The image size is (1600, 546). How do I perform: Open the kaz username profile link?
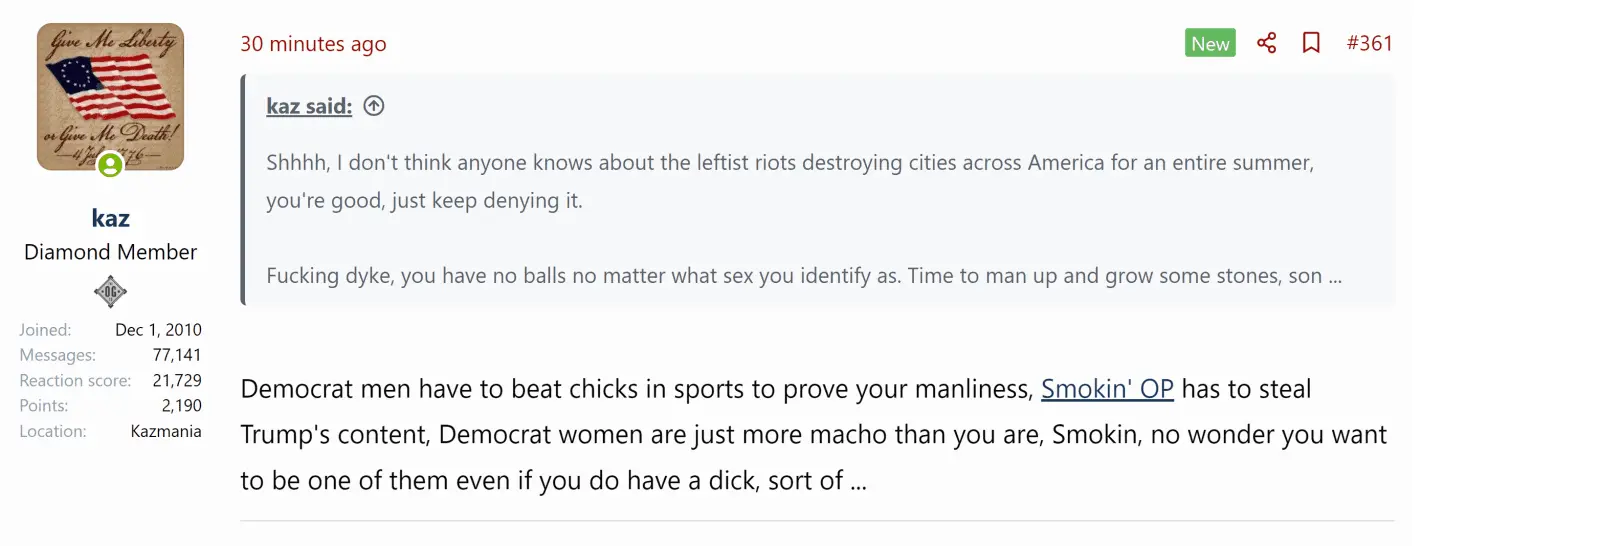point(110,218)
